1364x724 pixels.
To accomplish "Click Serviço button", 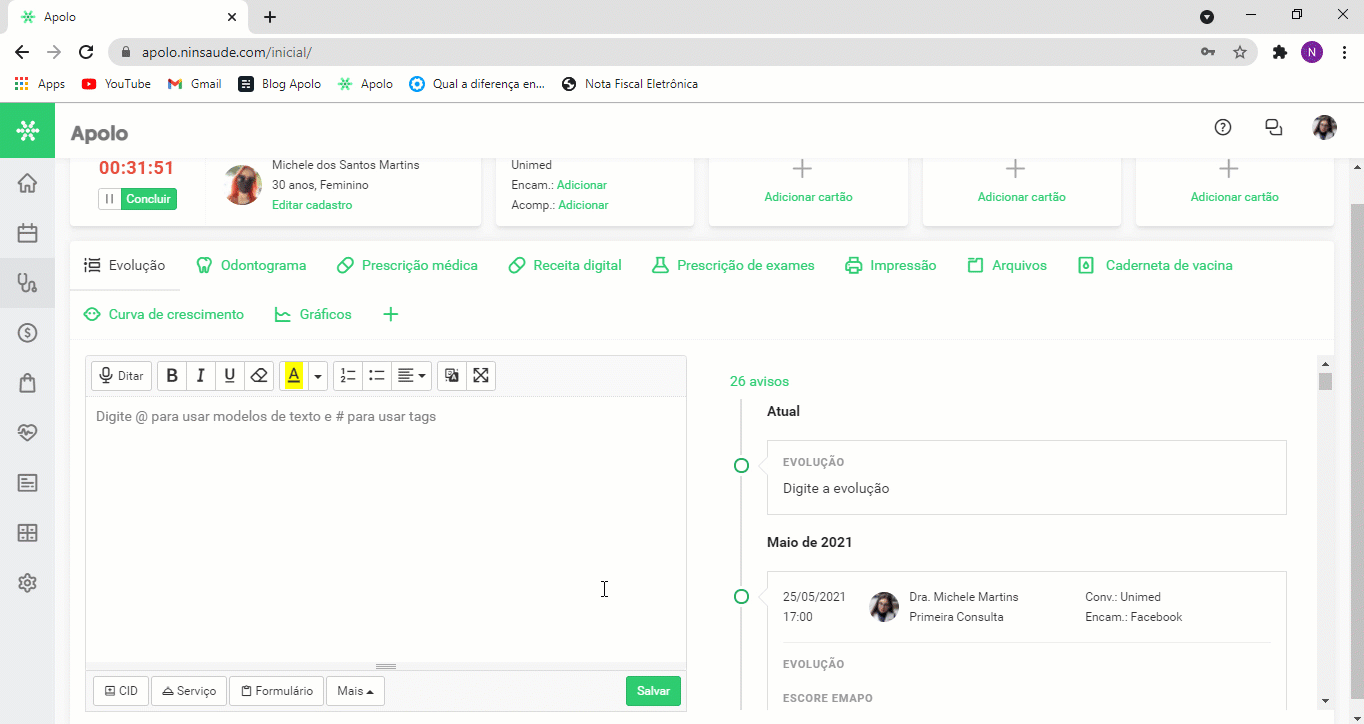I will coord(189,691).
